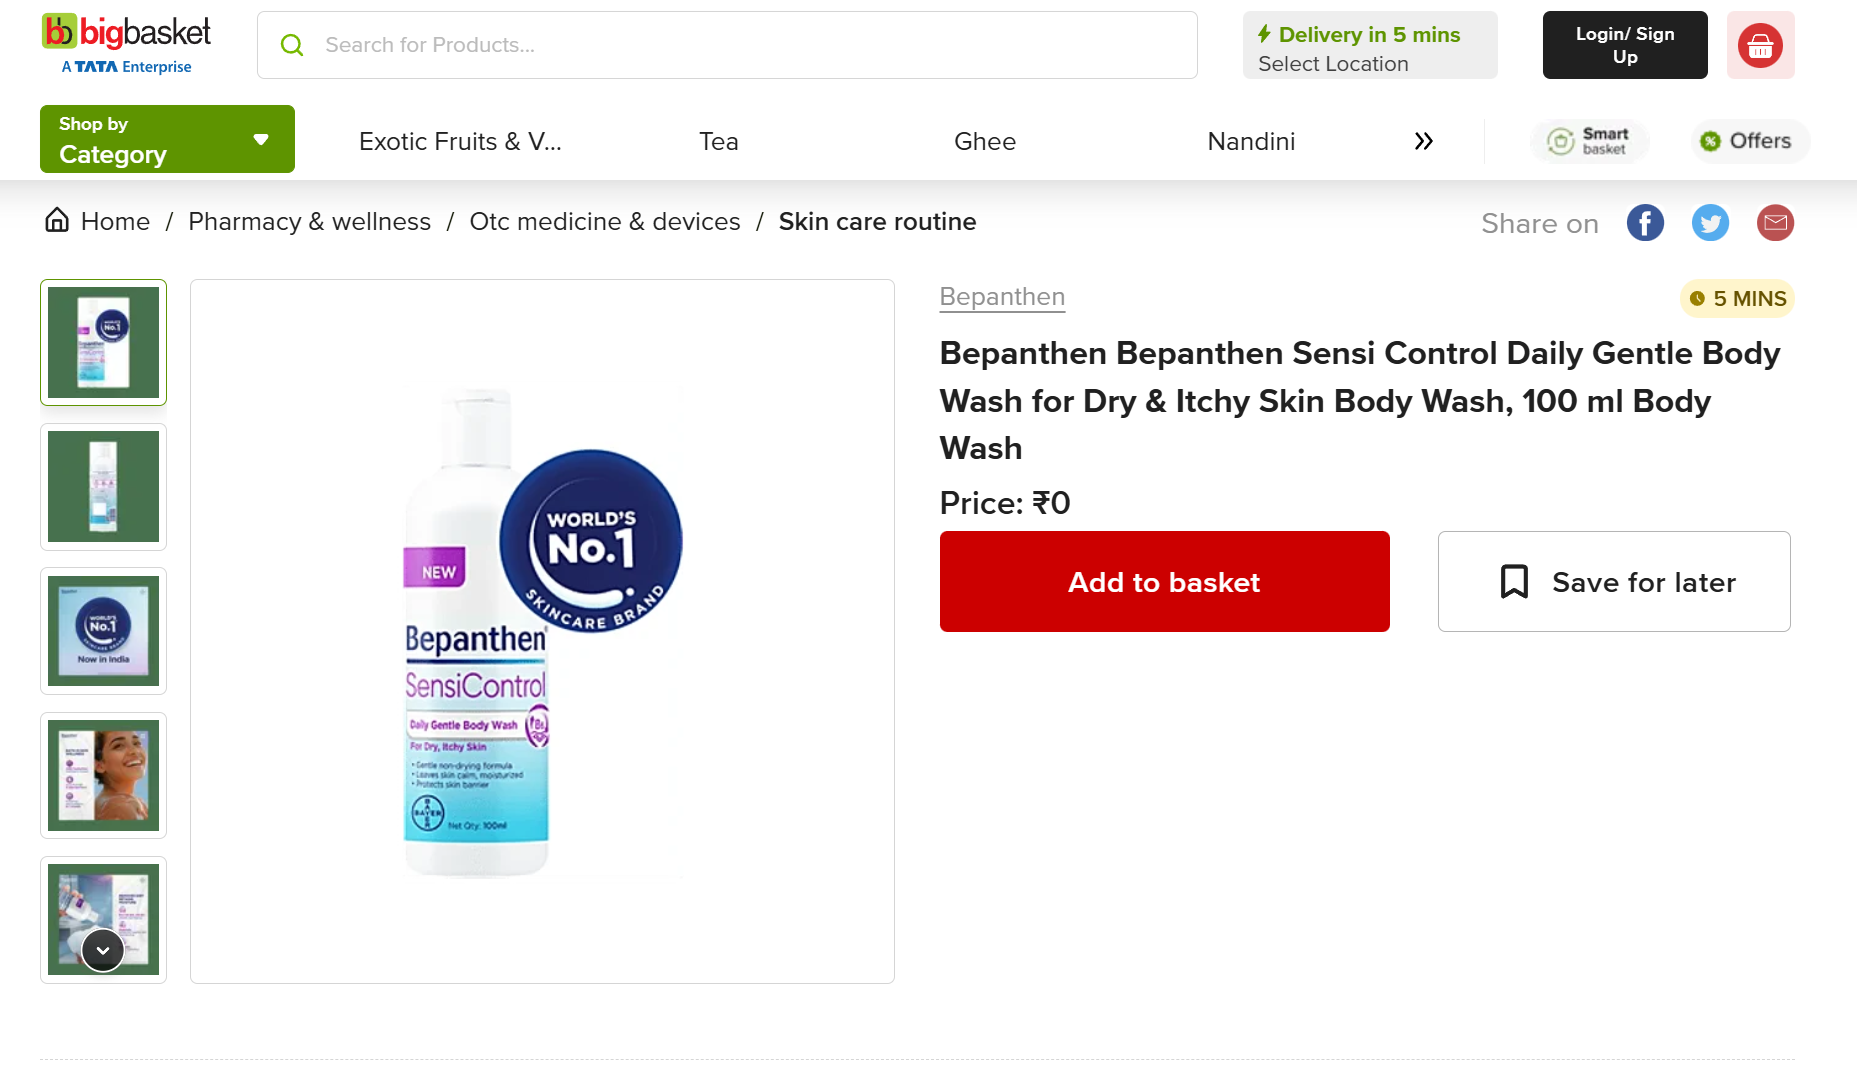Viewport: 1857px width, 1082px height.
Task: Expand the Shop by Category dropdown
Action: (167, 139)
